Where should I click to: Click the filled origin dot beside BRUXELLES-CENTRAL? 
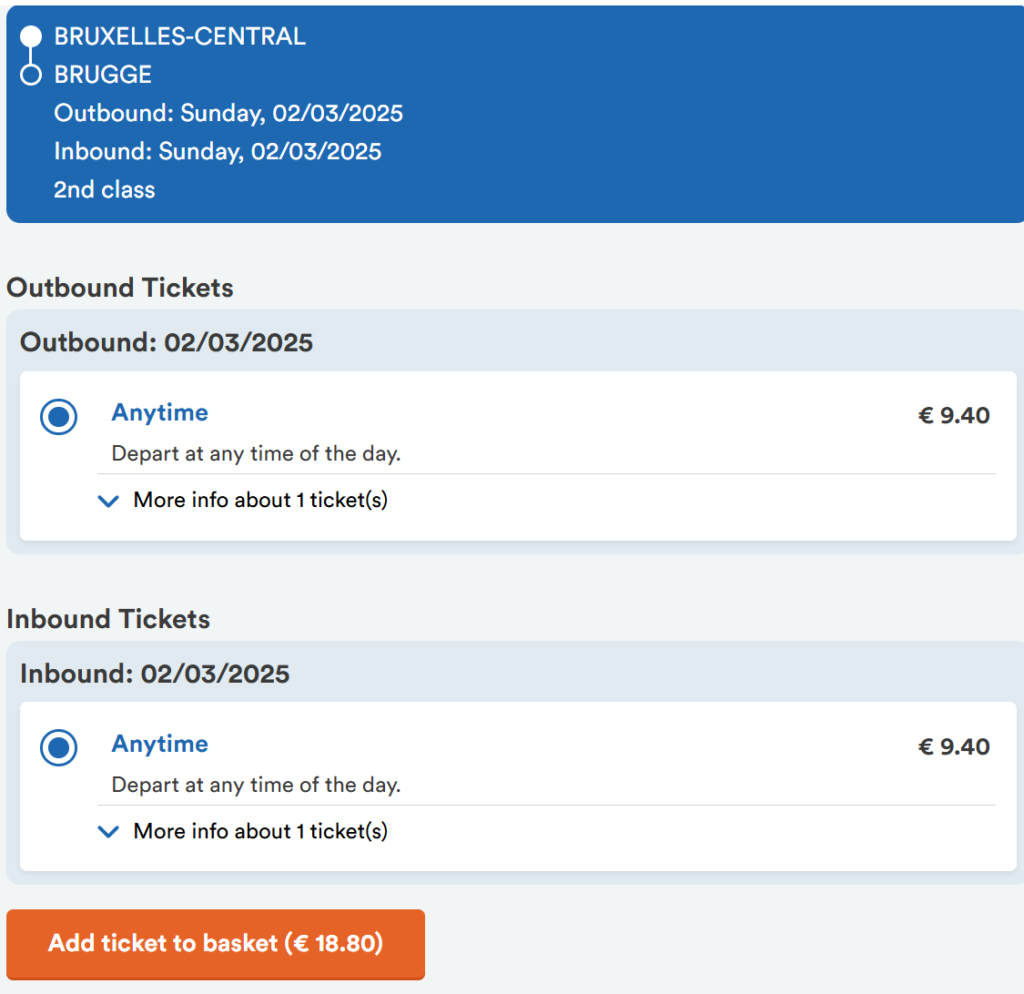tap(31, 37)
